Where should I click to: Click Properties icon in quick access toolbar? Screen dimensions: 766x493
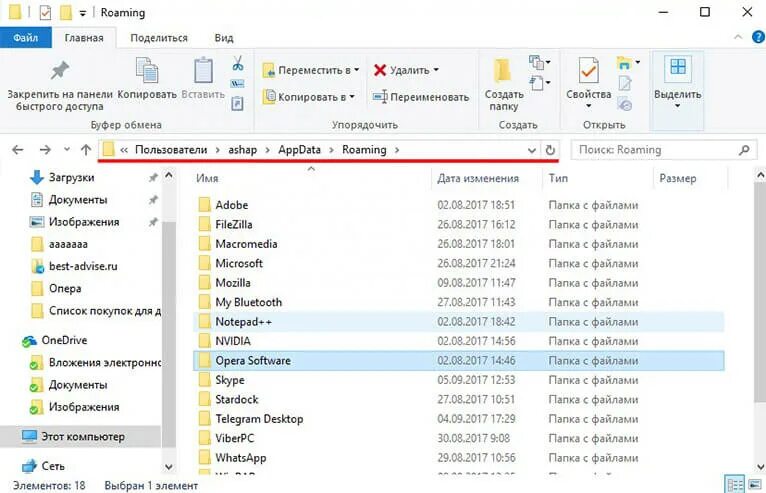[44, 12]
